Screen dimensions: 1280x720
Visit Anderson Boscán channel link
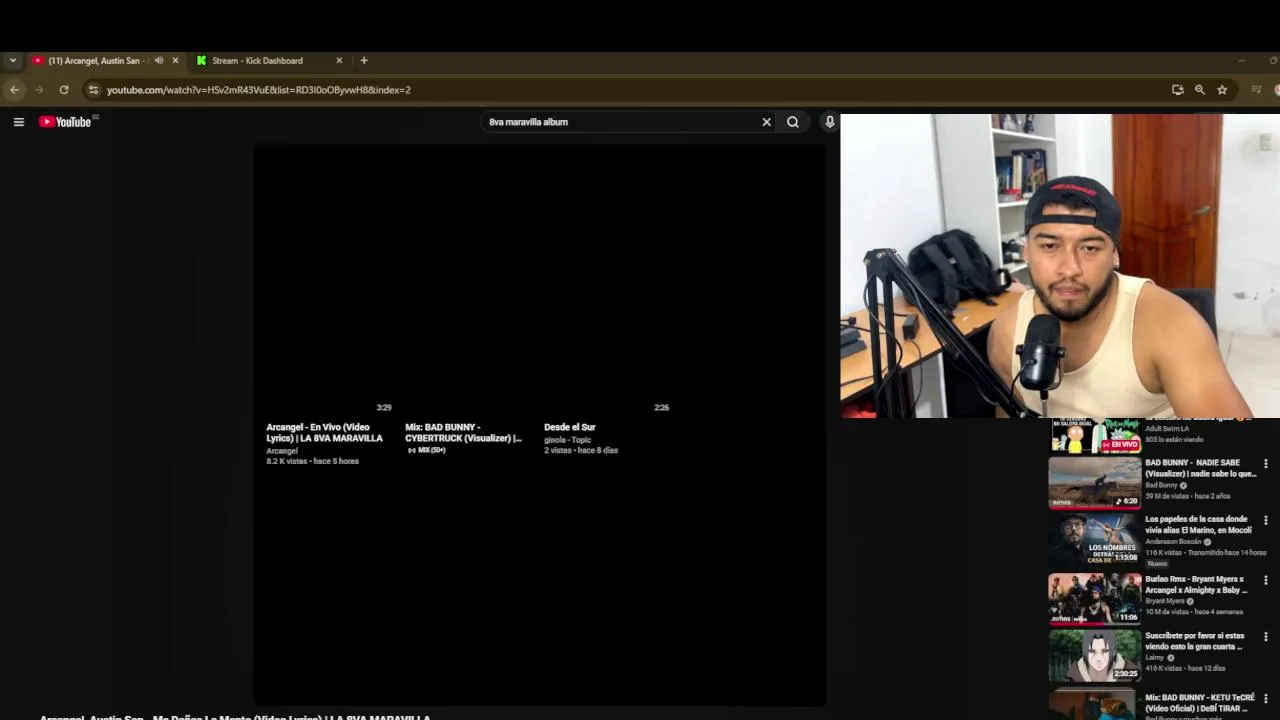point(1173,542)
